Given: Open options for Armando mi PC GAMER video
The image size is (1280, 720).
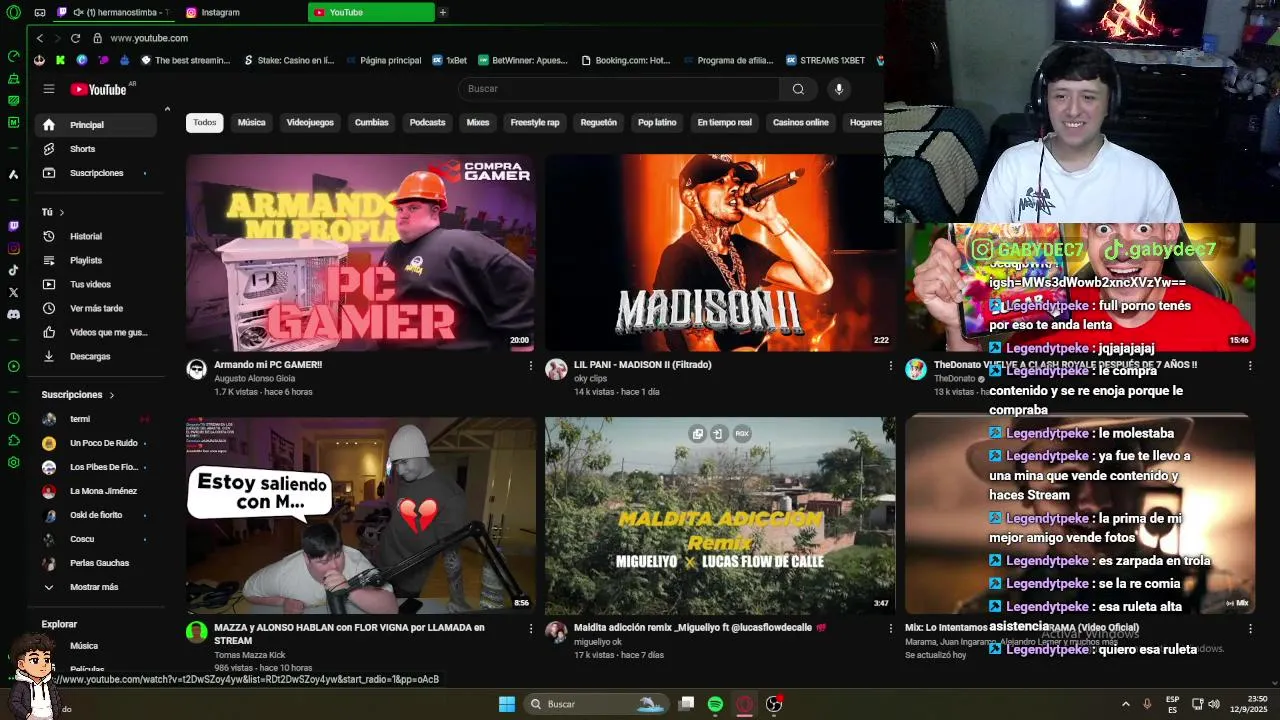Looking at the screenshot, I should 531,366.
